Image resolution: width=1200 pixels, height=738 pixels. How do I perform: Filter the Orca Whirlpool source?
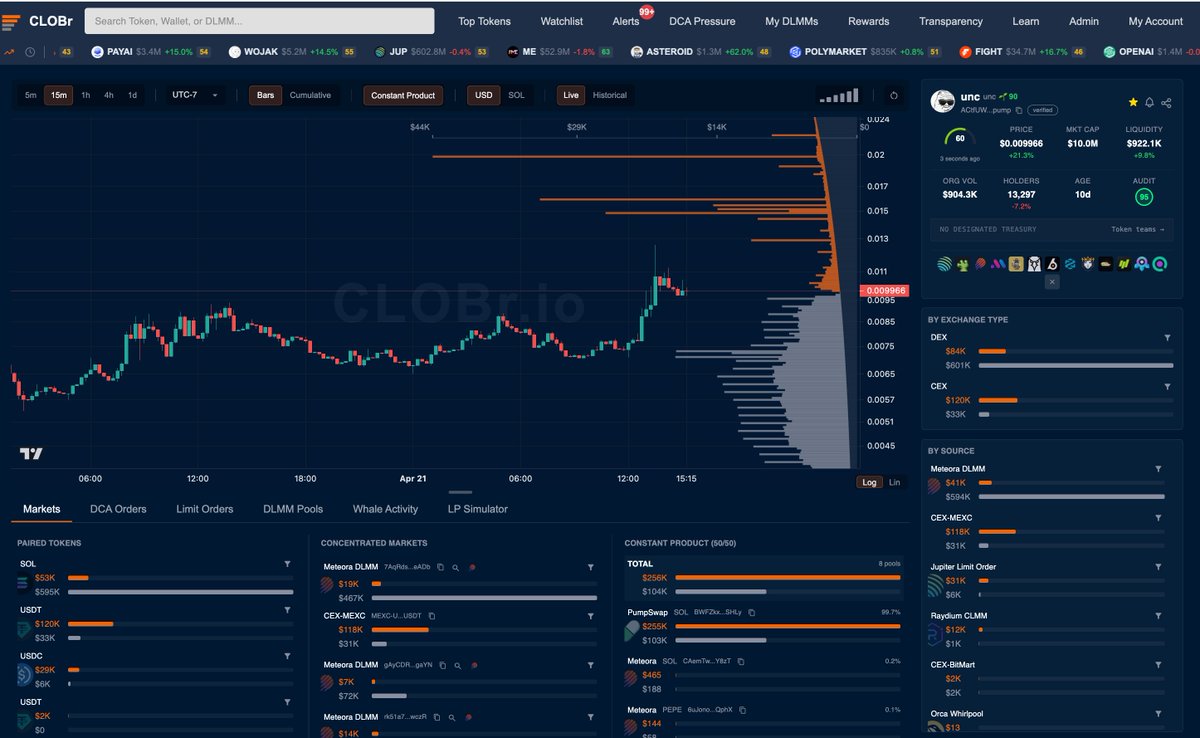click(1159, 714)
